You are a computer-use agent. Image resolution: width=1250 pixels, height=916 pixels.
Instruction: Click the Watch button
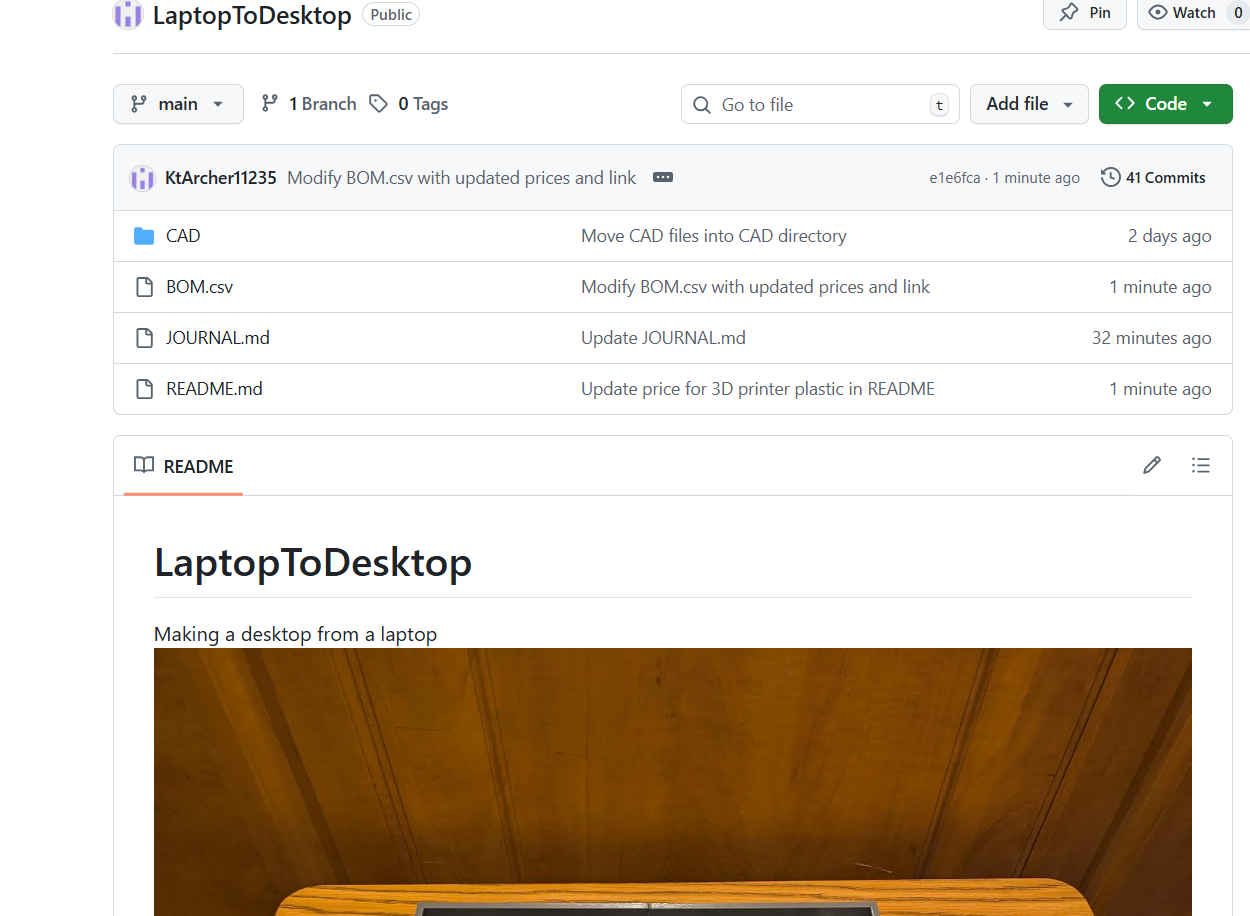point(1182,13)
